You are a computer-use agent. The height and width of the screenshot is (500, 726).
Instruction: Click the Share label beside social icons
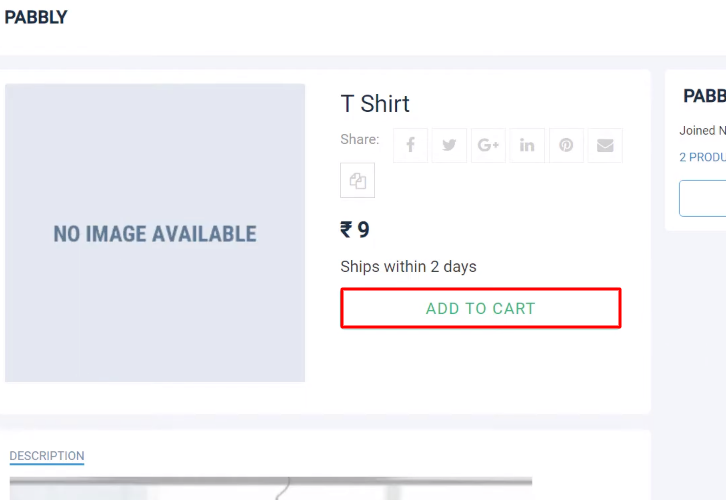pyautogui.click(x=359, y=139)
